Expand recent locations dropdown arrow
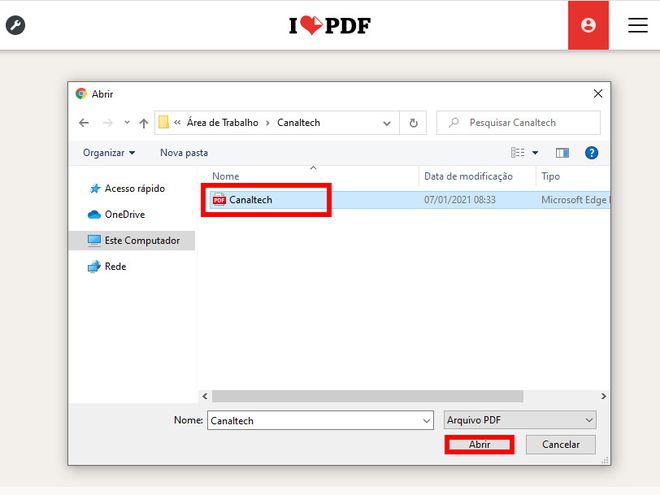 click(x=127, y=123)
